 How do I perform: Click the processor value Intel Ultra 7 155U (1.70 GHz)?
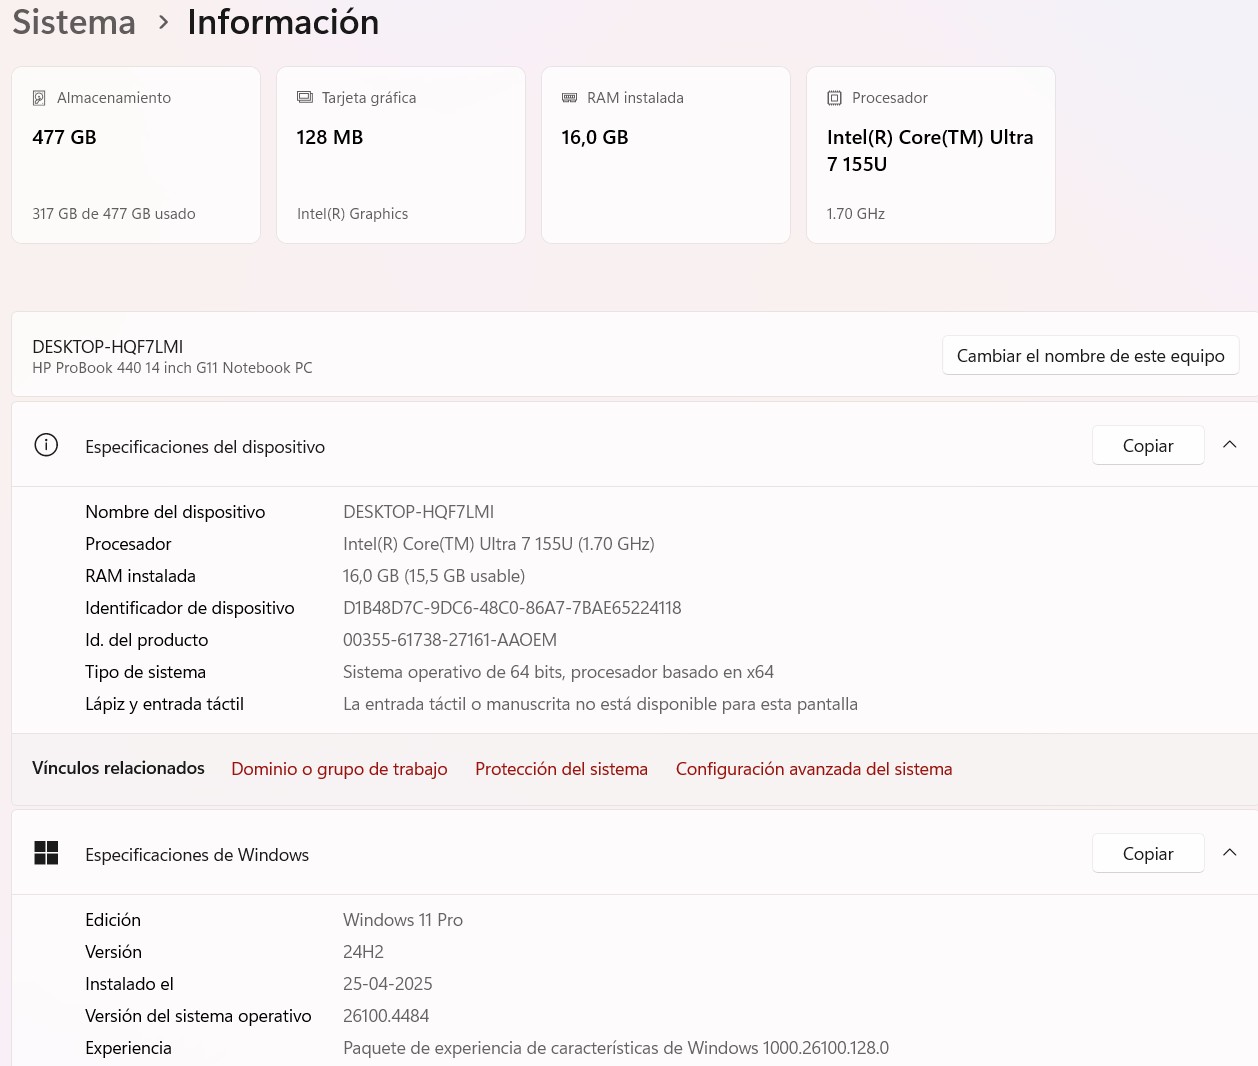[x=499, y=544]
